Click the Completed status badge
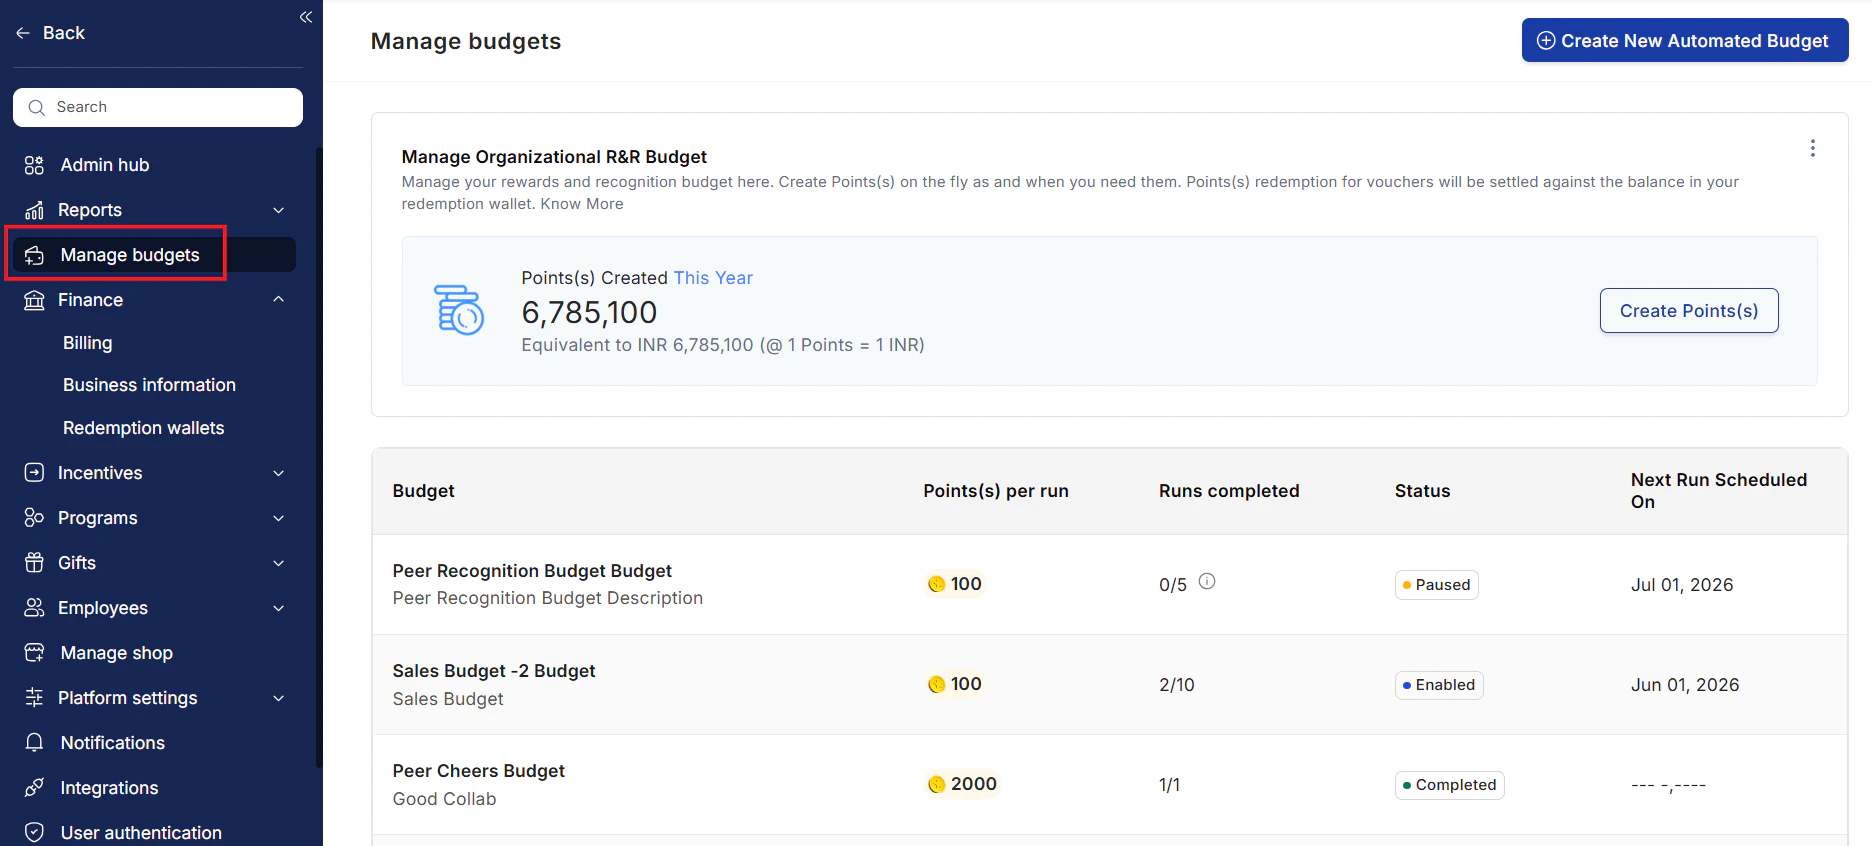 tap(1449, 785)
